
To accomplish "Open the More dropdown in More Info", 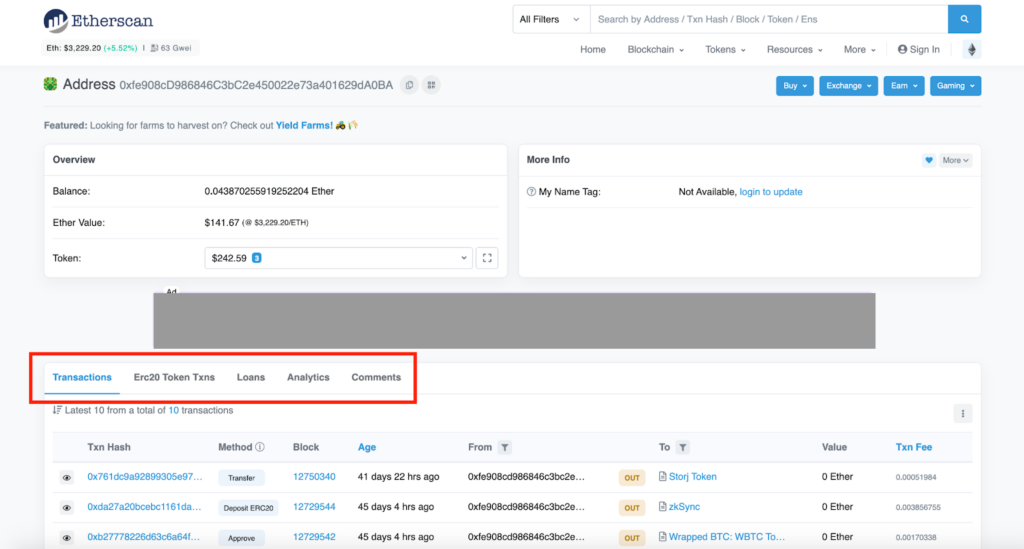I will point(955,160).
